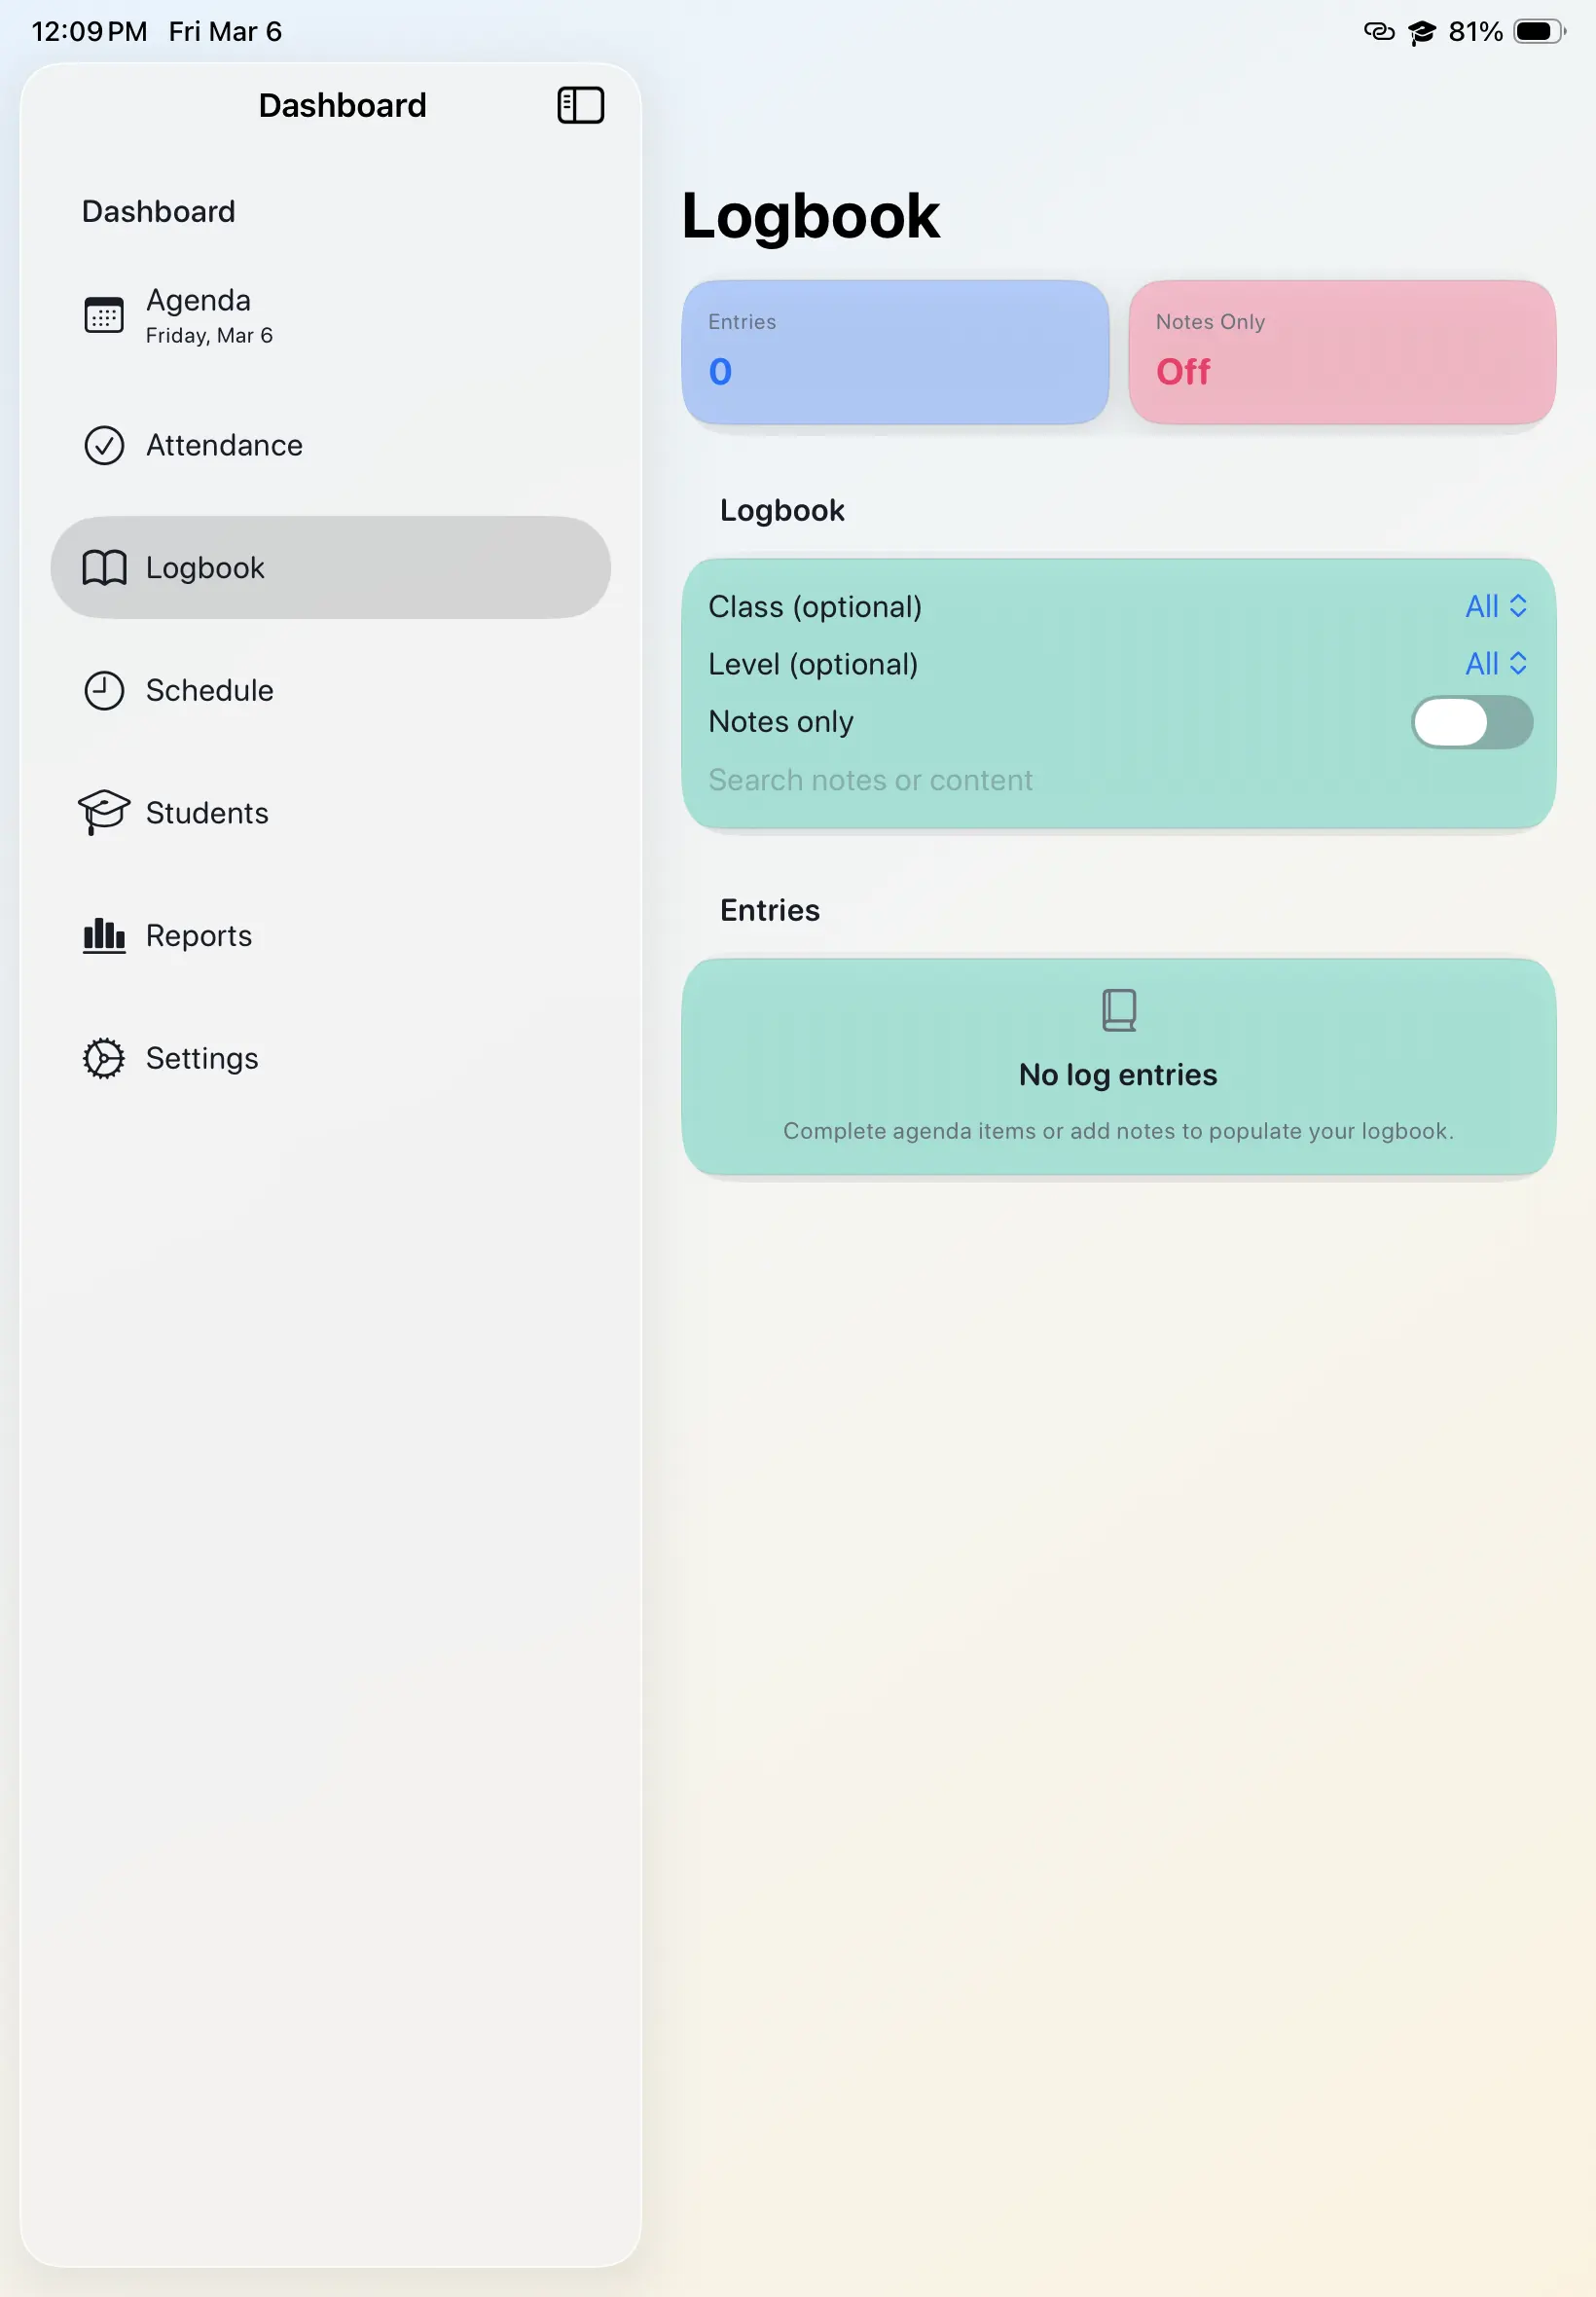Open the Level filter dropdown
This screenshot has width=1596, height=2297.
1495,664
